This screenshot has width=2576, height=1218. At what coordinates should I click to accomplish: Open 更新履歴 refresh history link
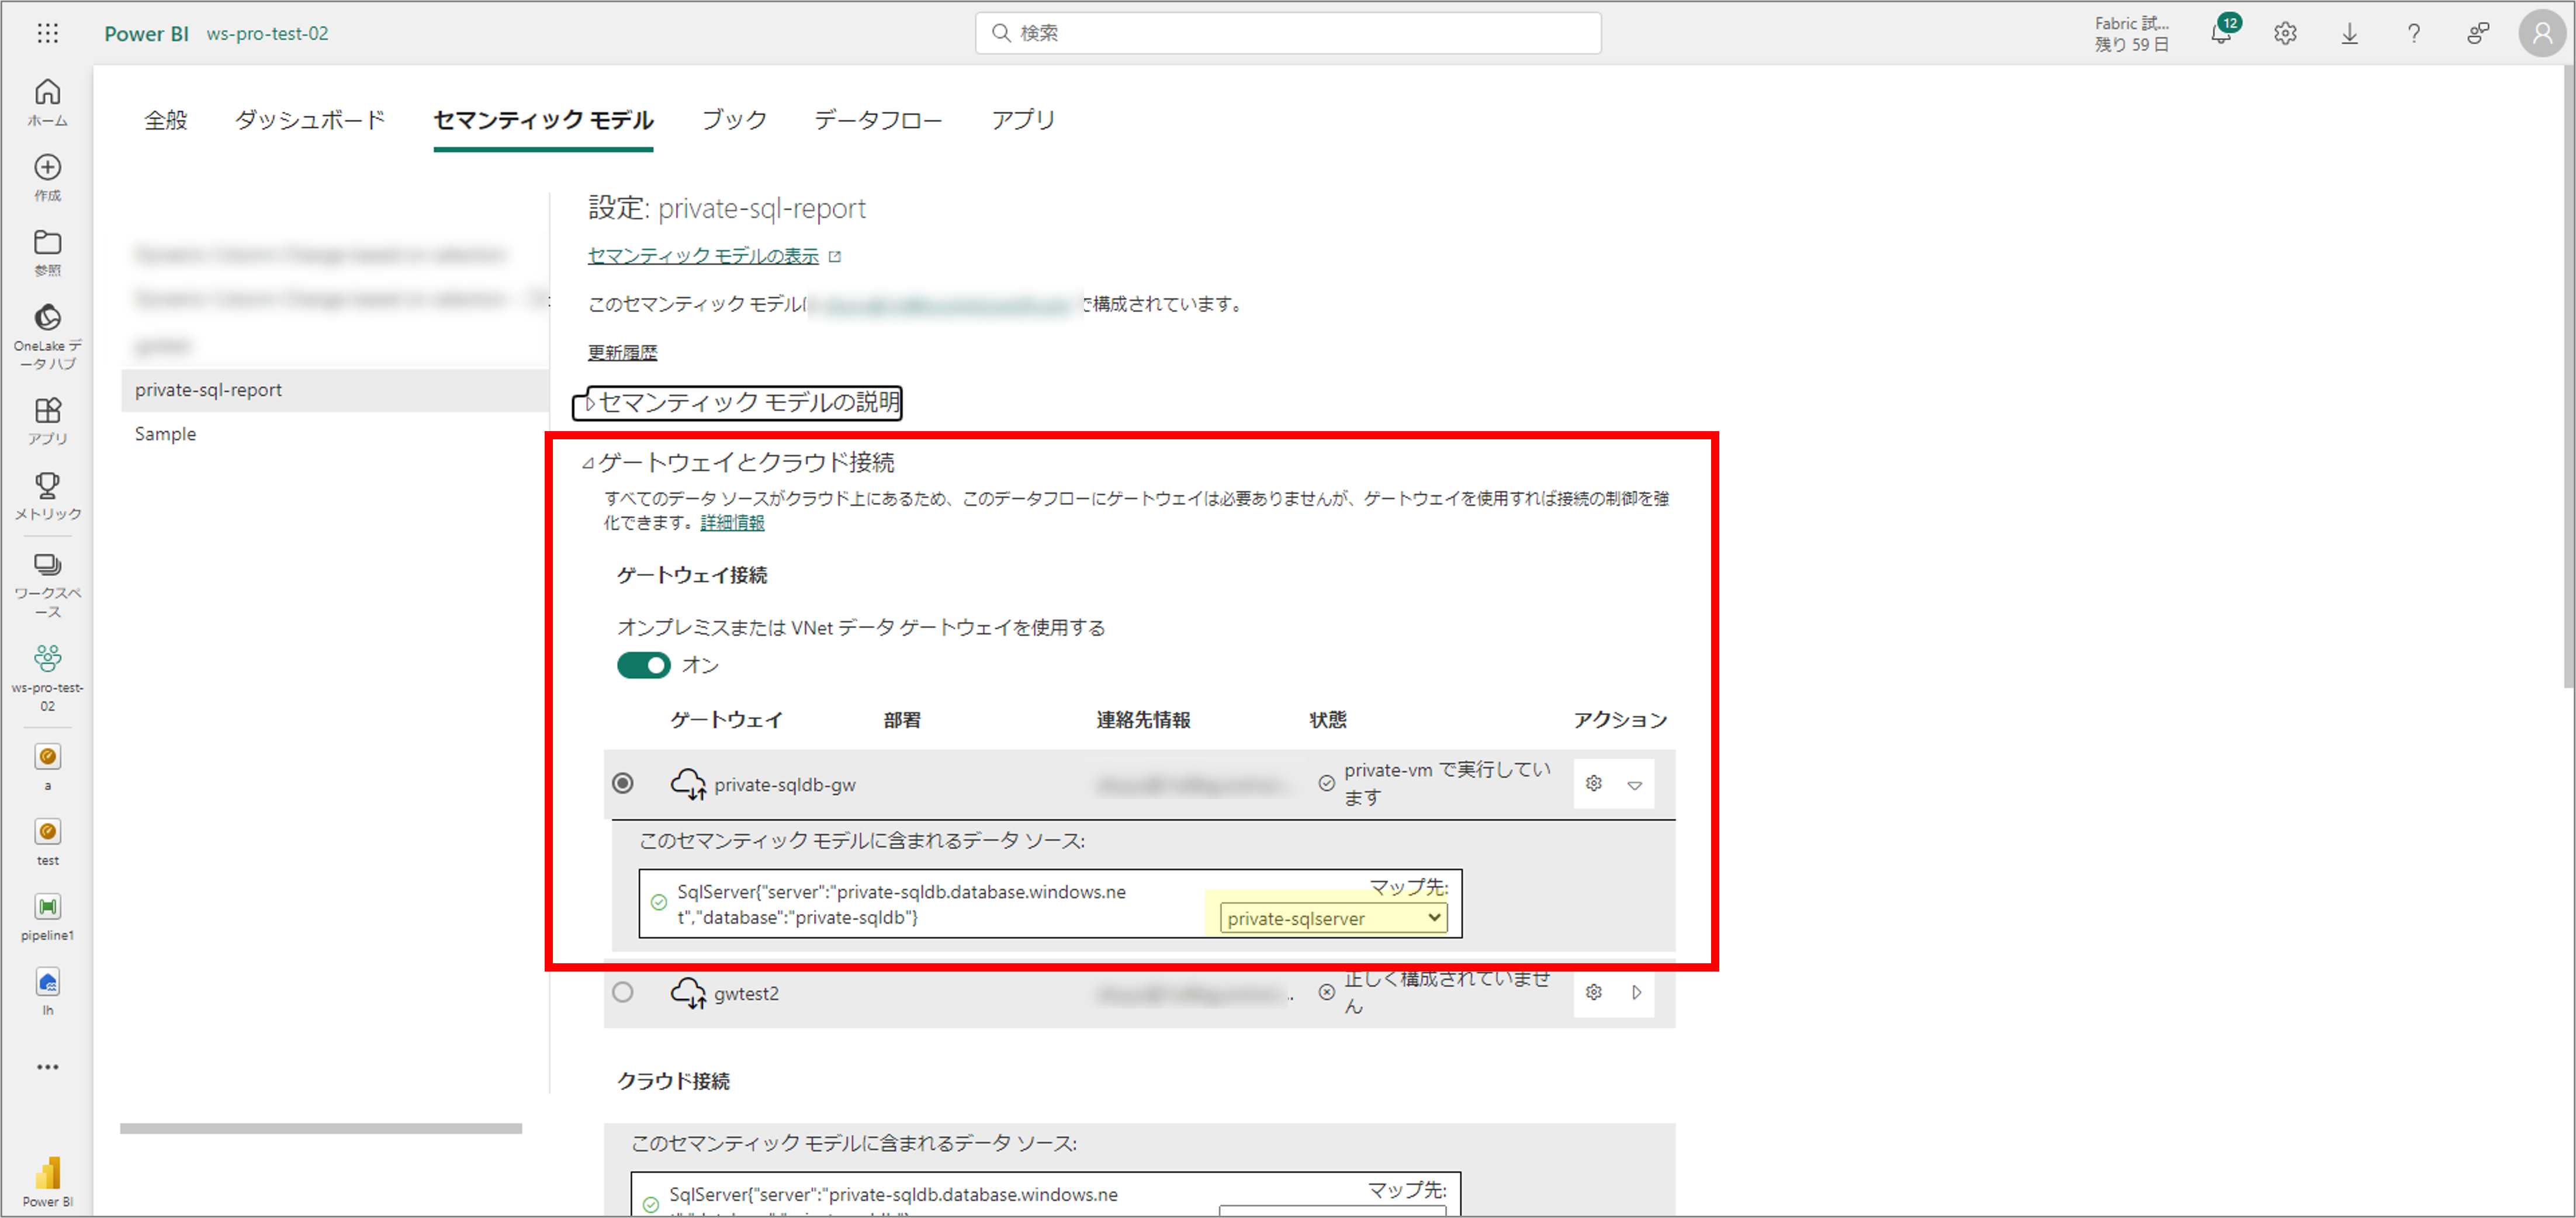pyautogui.click(x=622, y=352)
